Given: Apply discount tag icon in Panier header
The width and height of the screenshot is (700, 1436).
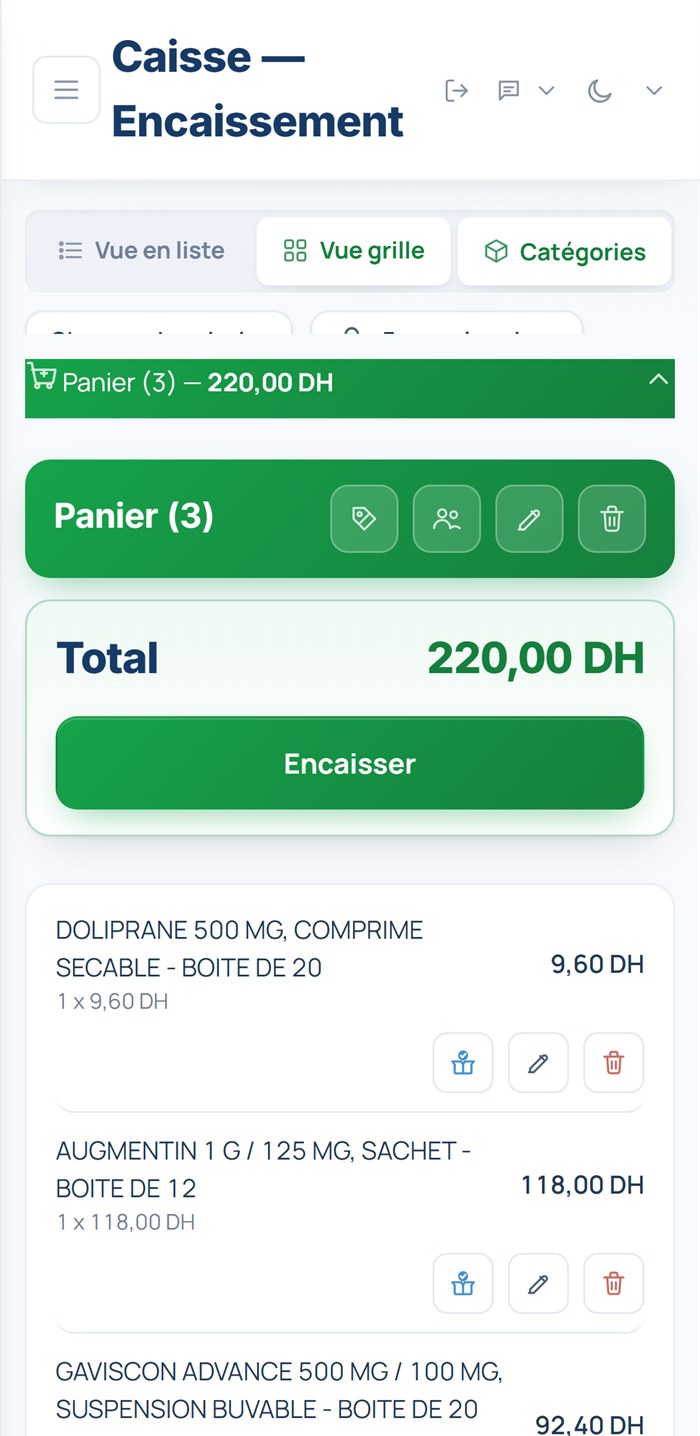Looking at the screenshot, I should tap(364, 518).
